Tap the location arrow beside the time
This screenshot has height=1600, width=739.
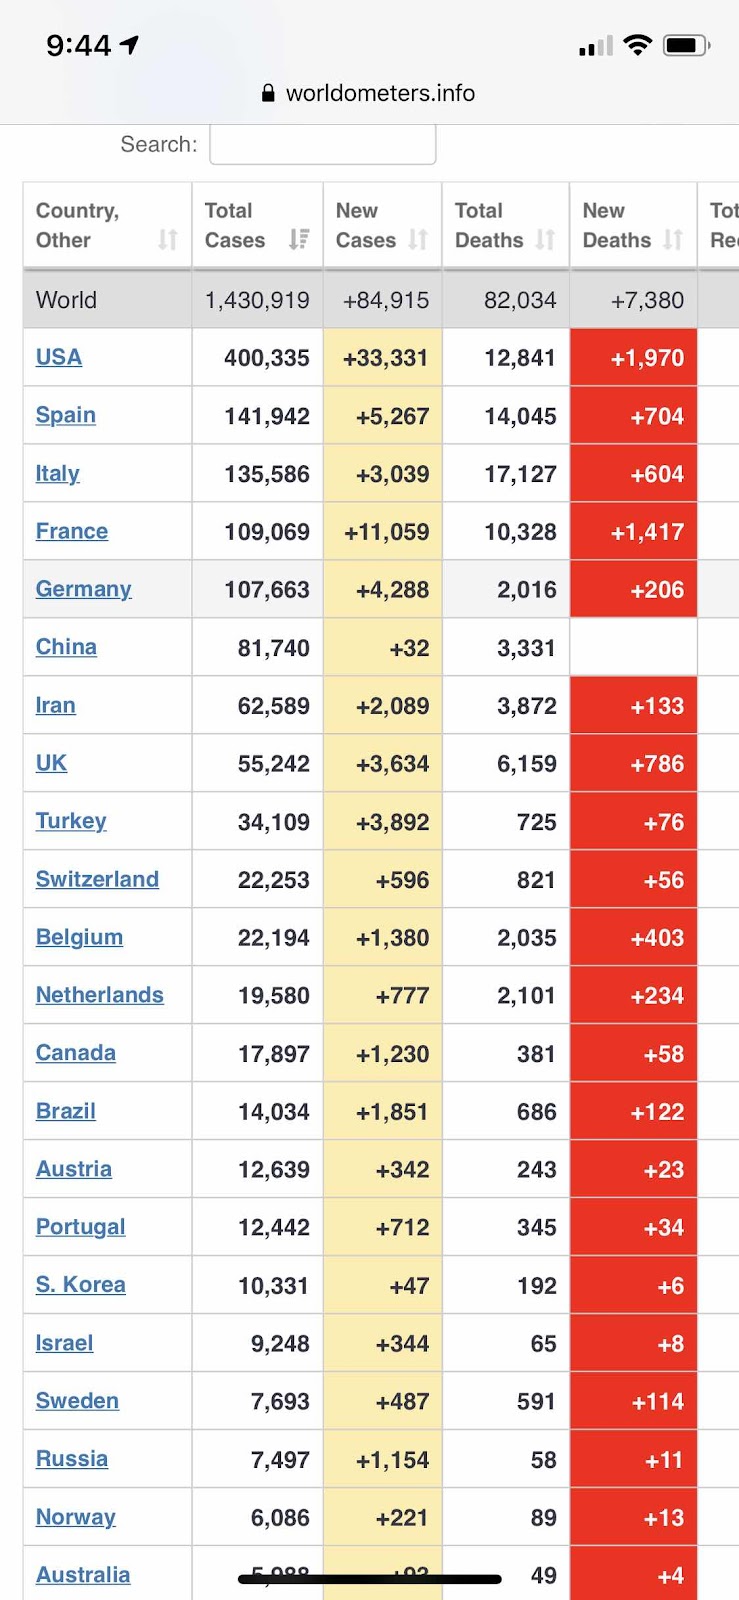coord(129,45)
